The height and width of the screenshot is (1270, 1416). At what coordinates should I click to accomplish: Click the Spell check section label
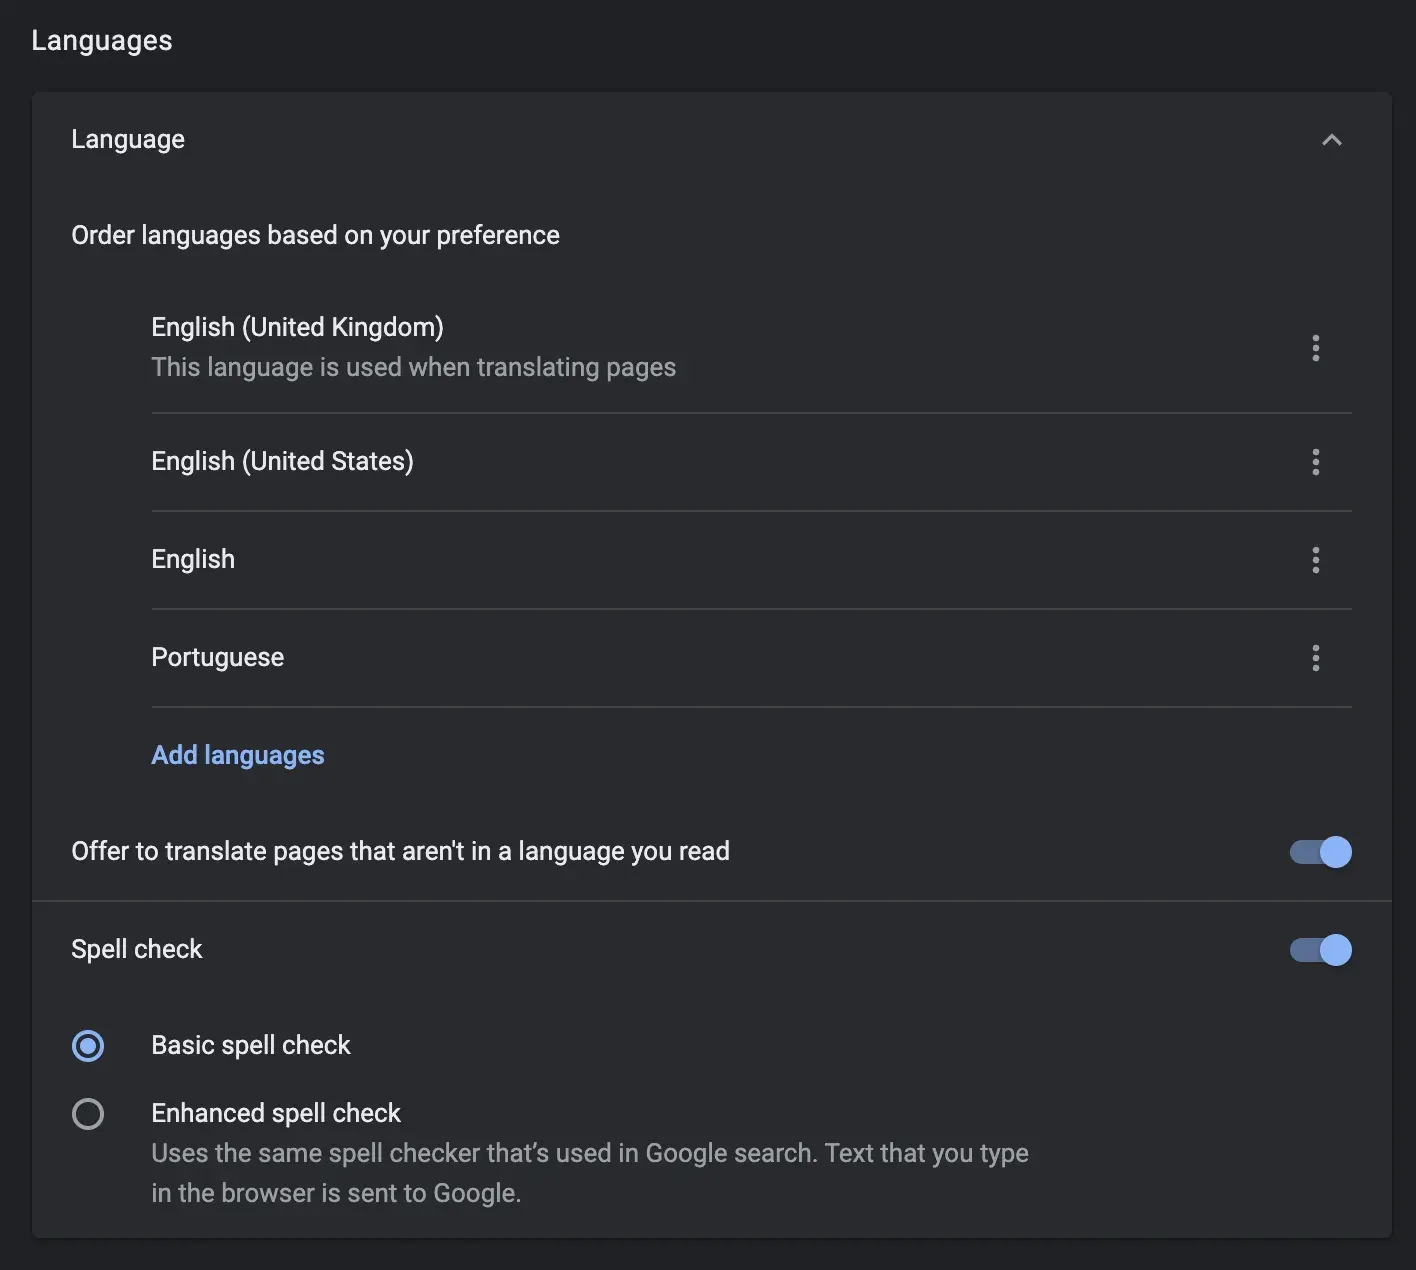(x=137, y=949)
